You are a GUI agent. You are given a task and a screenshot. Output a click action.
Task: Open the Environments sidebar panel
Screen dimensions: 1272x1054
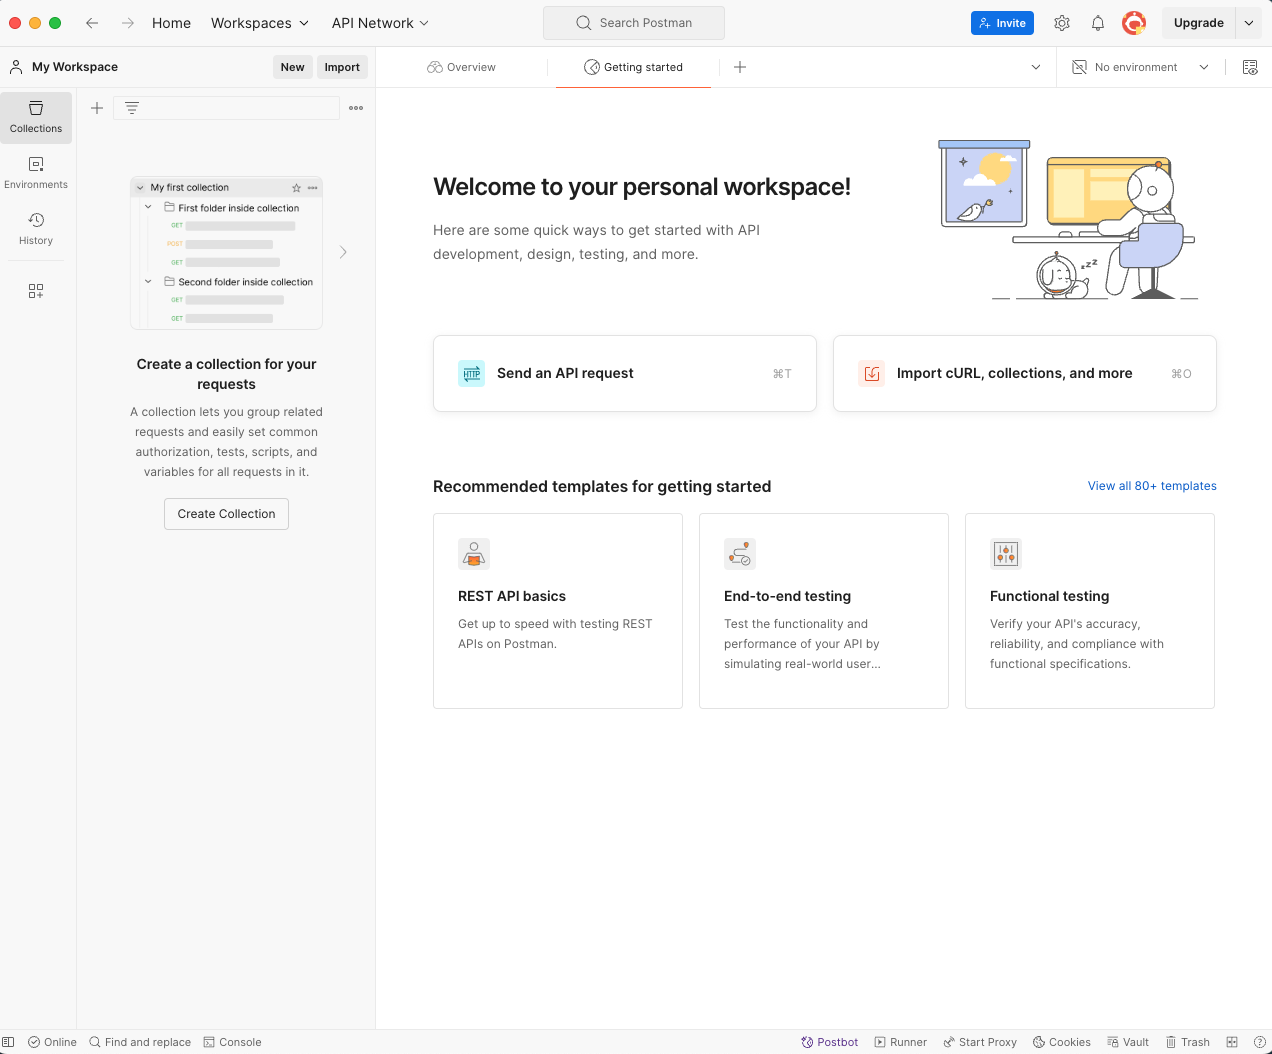click(x=36, y=173)
